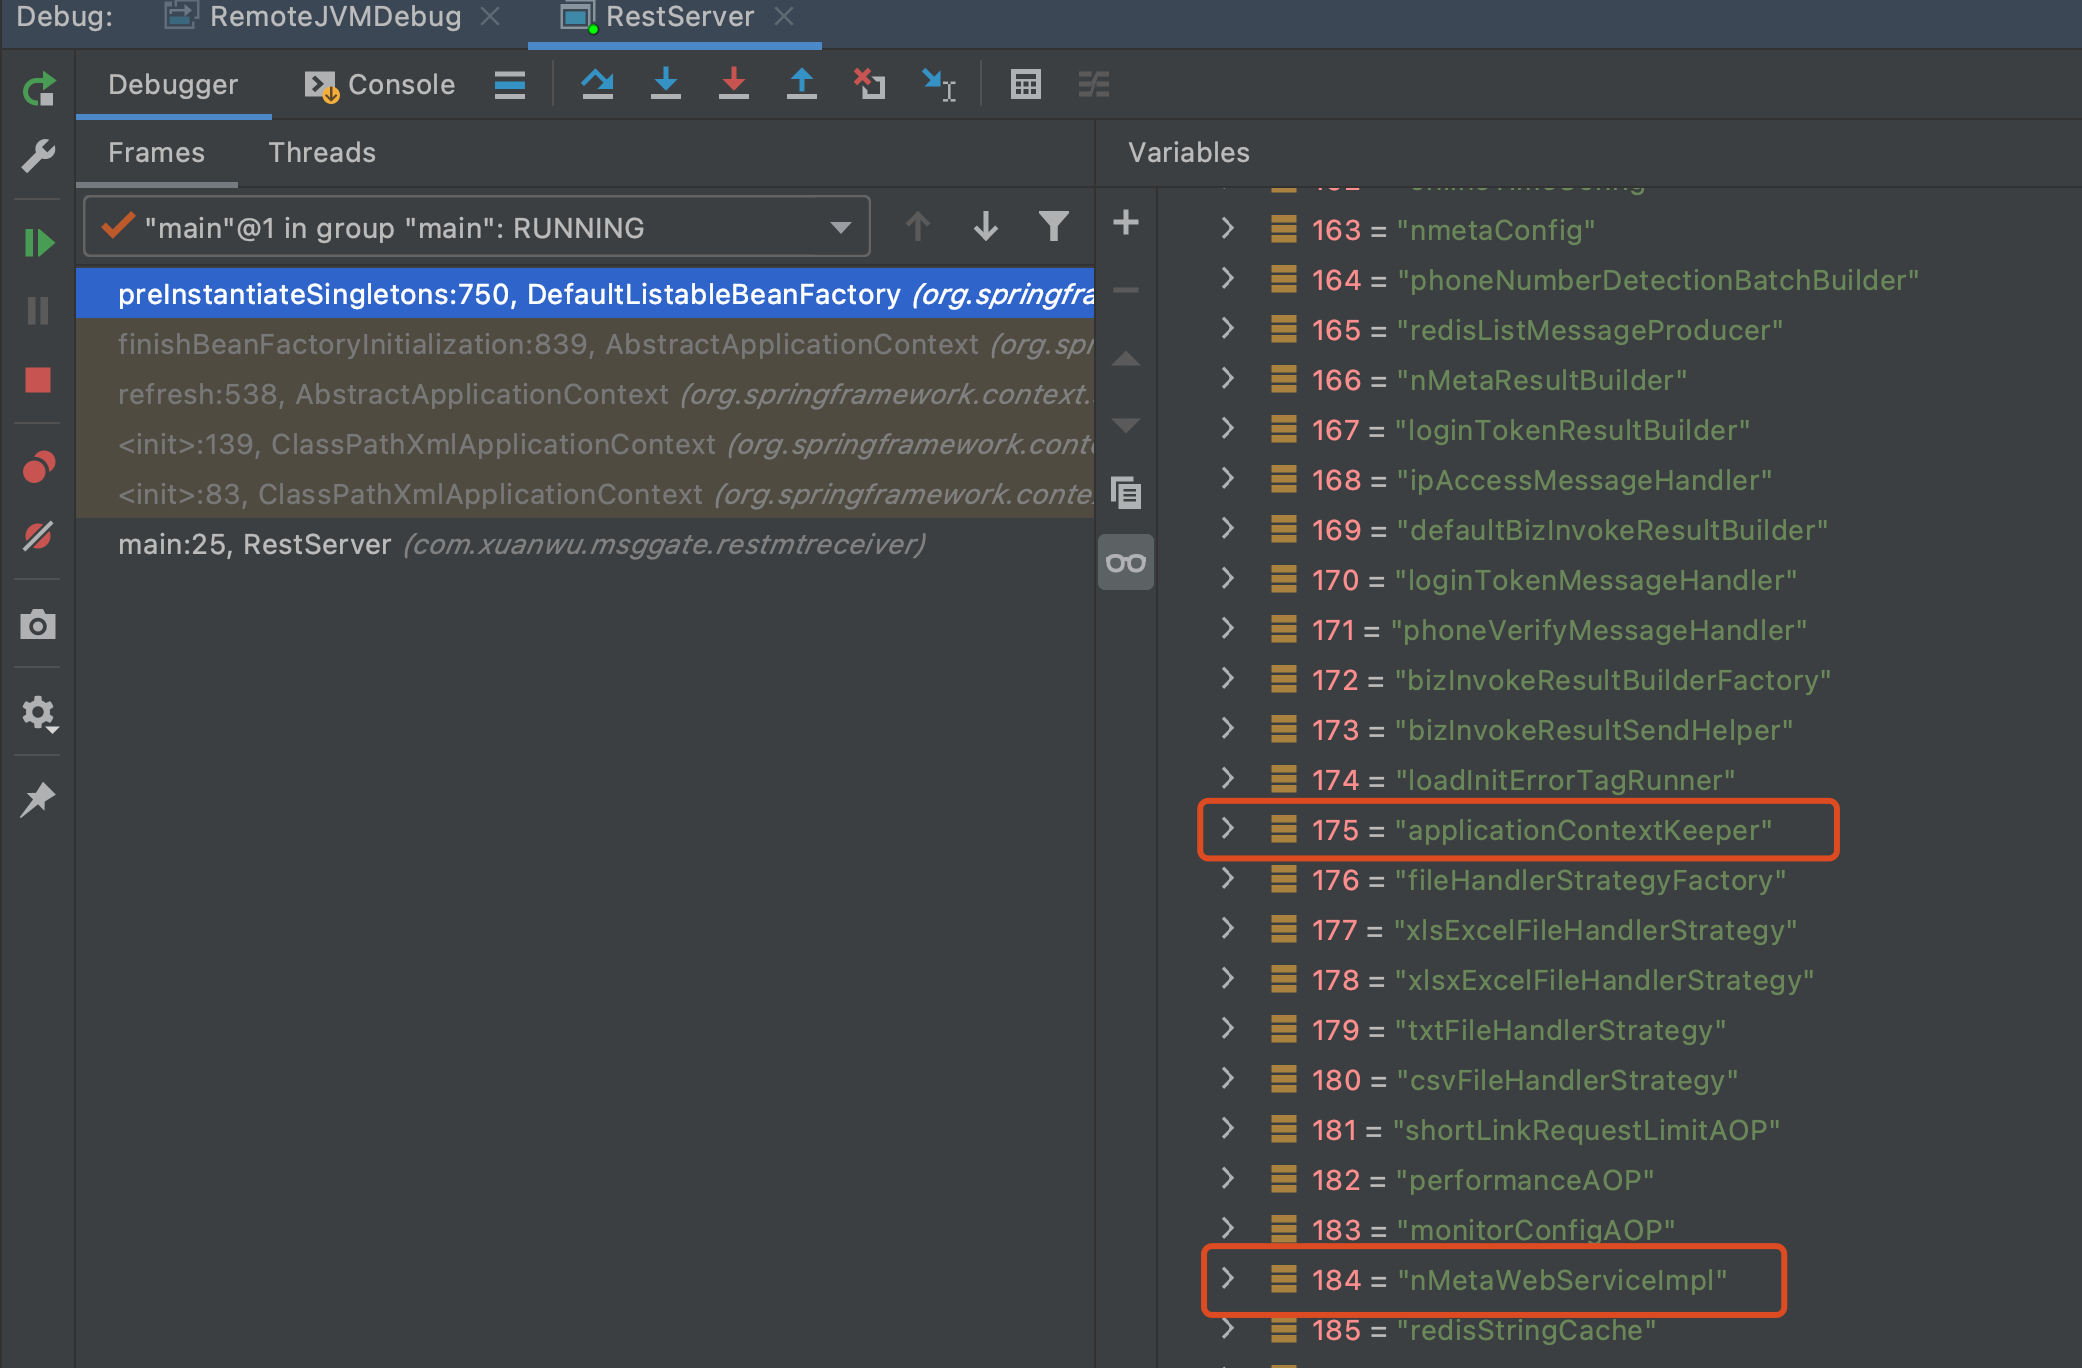Click the Trace Current Stream Chain icon
This screenshot has height=1368, width=2082.
tap(1094, 85)
